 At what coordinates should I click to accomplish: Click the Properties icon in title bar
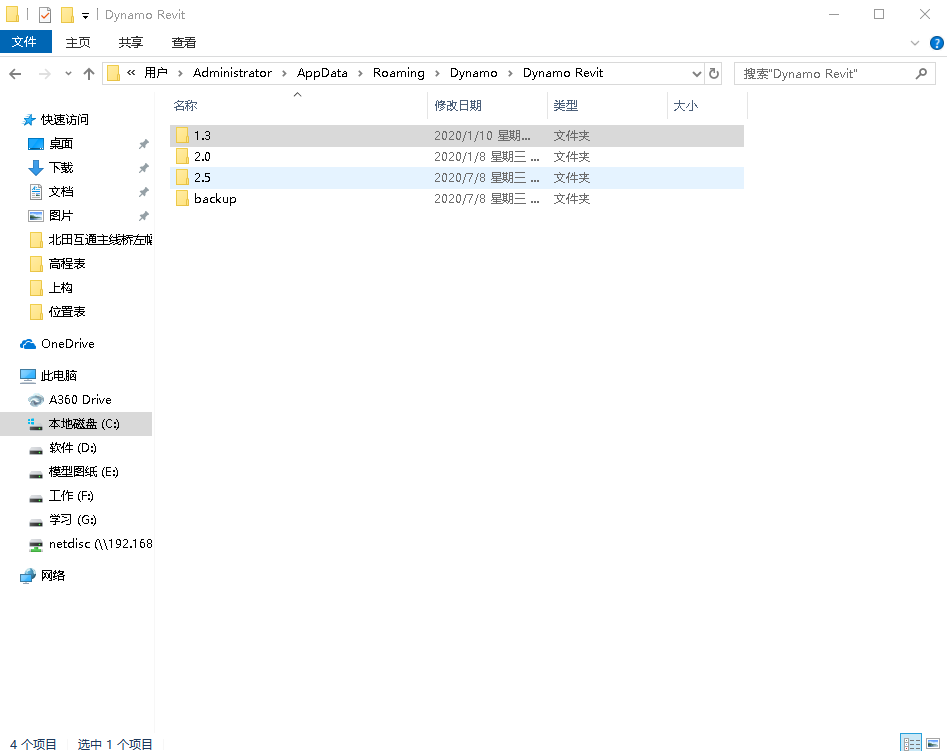(45, 15)
